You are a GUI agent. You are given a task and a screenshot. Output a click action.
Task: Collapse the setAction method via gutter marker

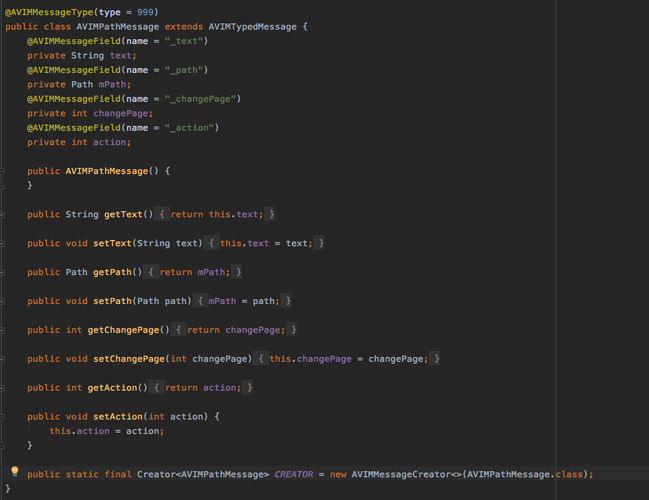[x=2, y=417]
